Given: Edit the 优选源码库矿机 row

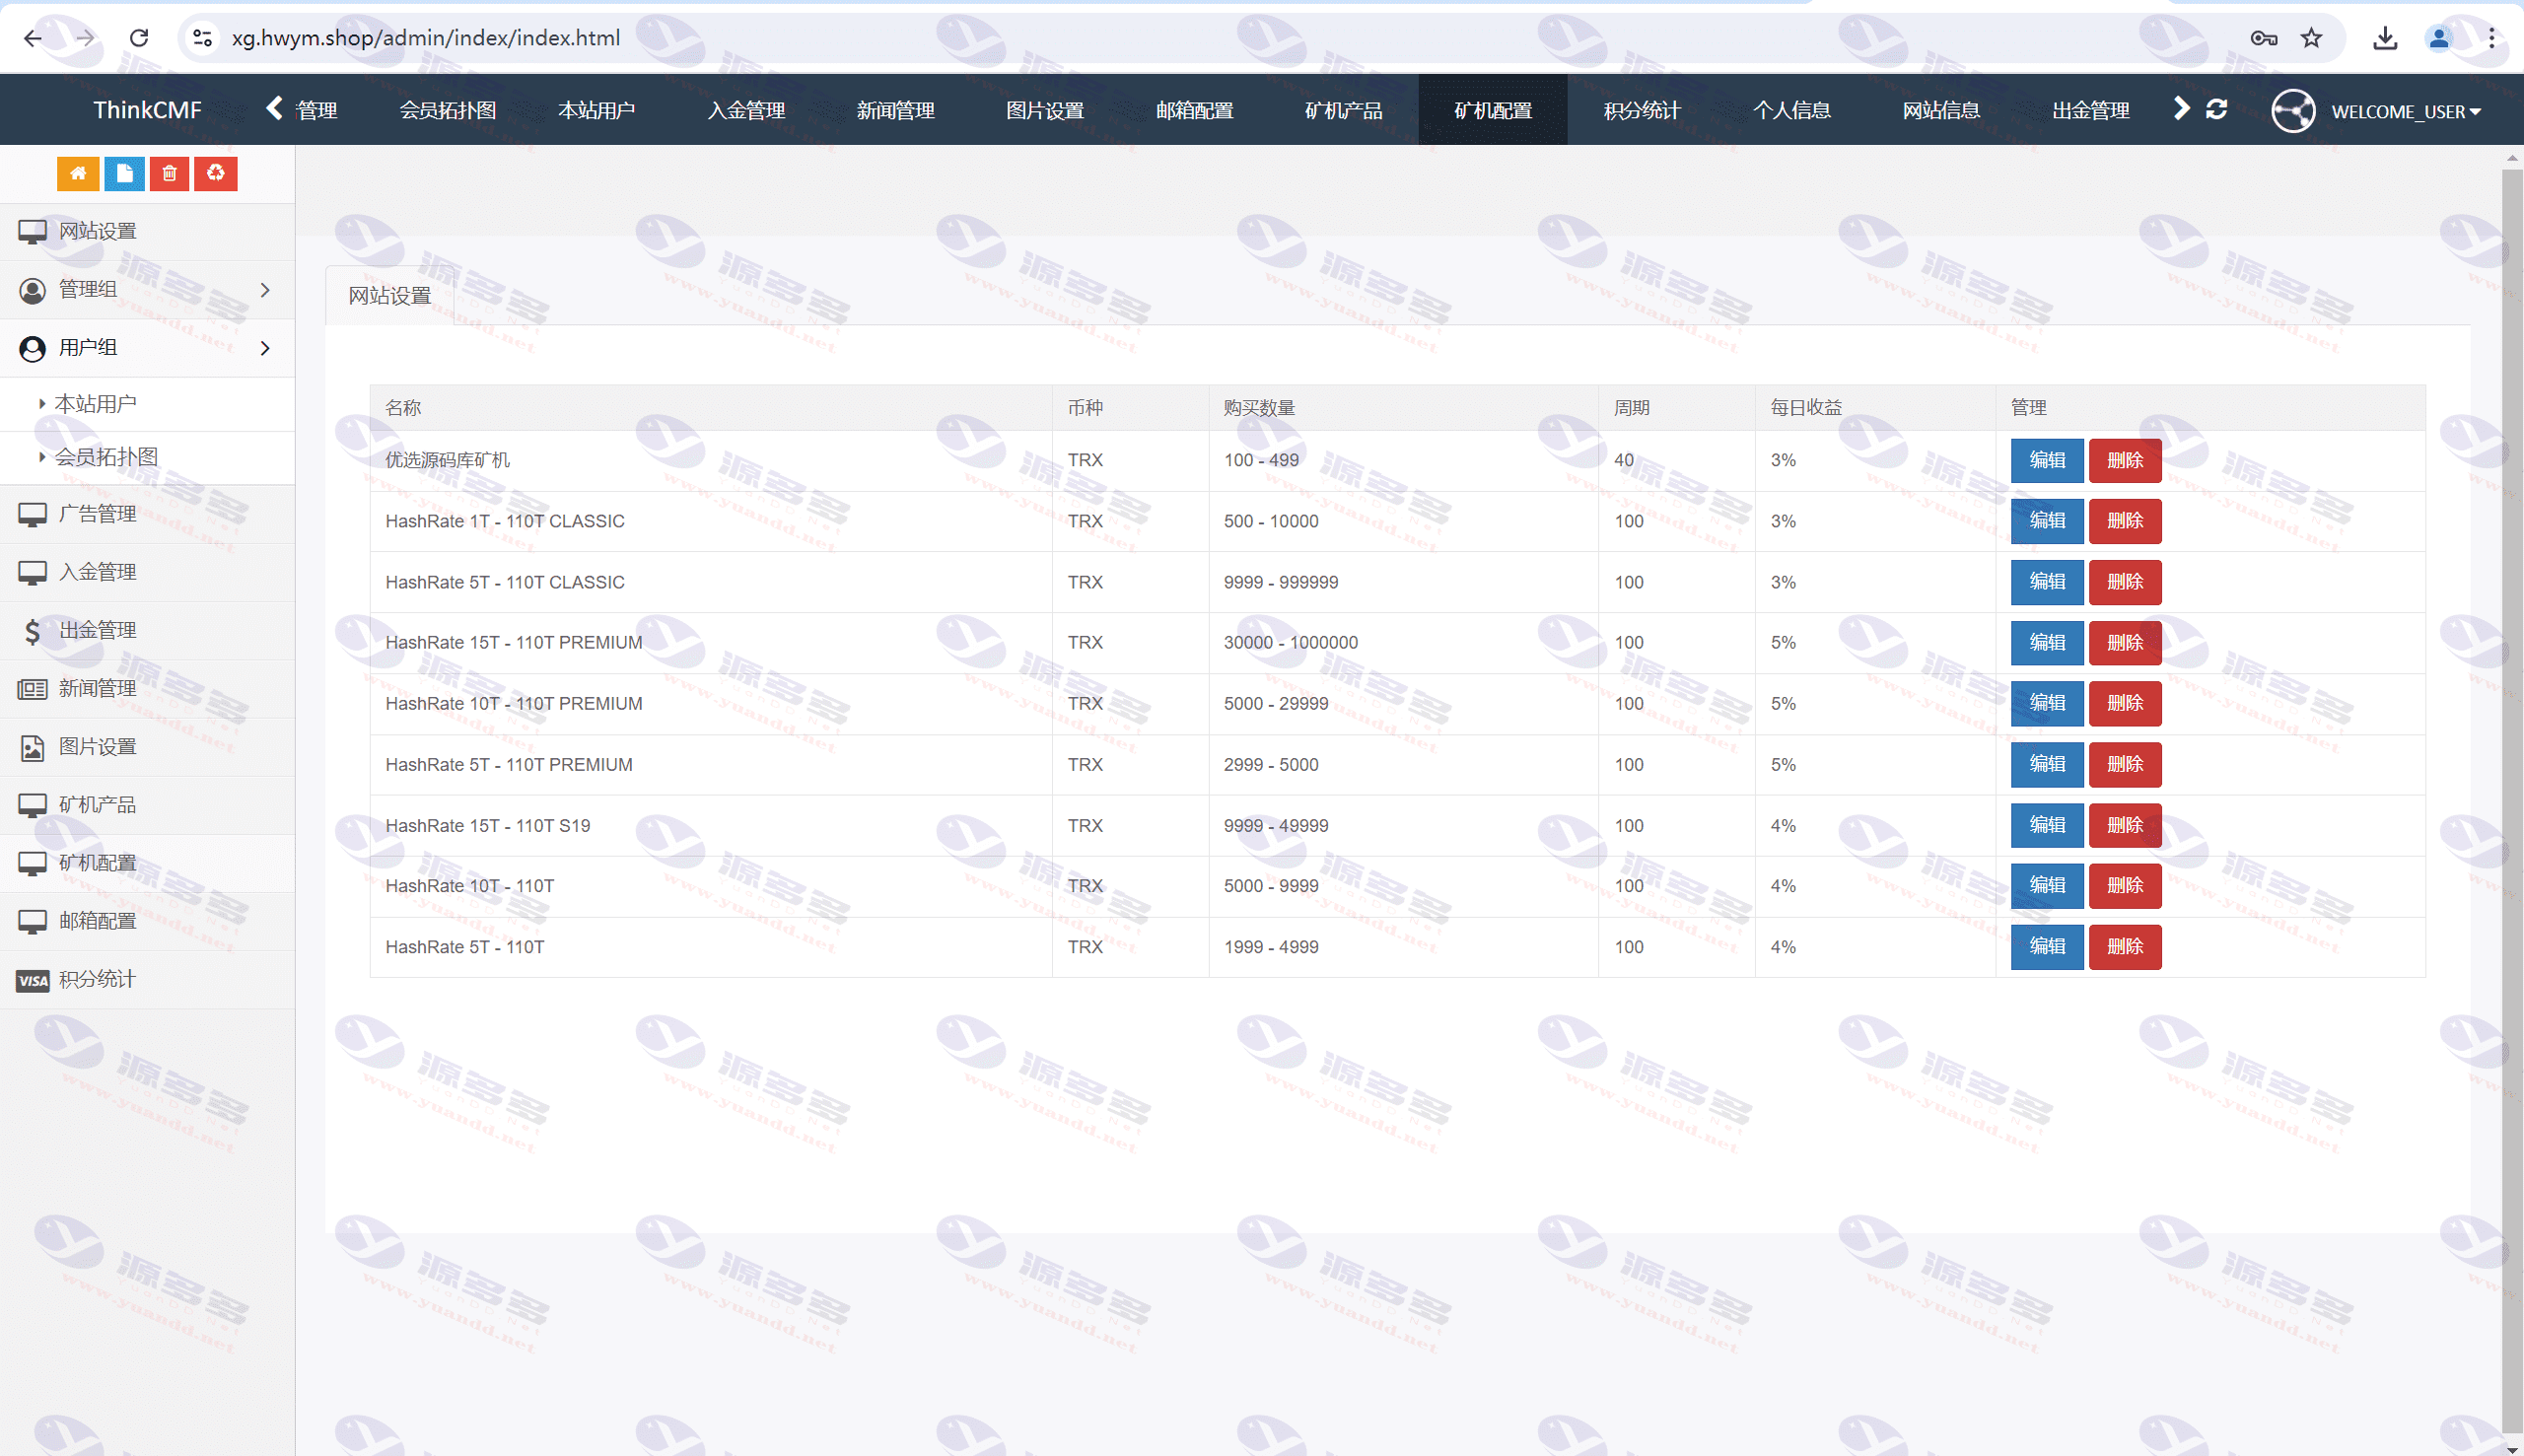Looking at the screenshot, I should (x=2047, y=460).
